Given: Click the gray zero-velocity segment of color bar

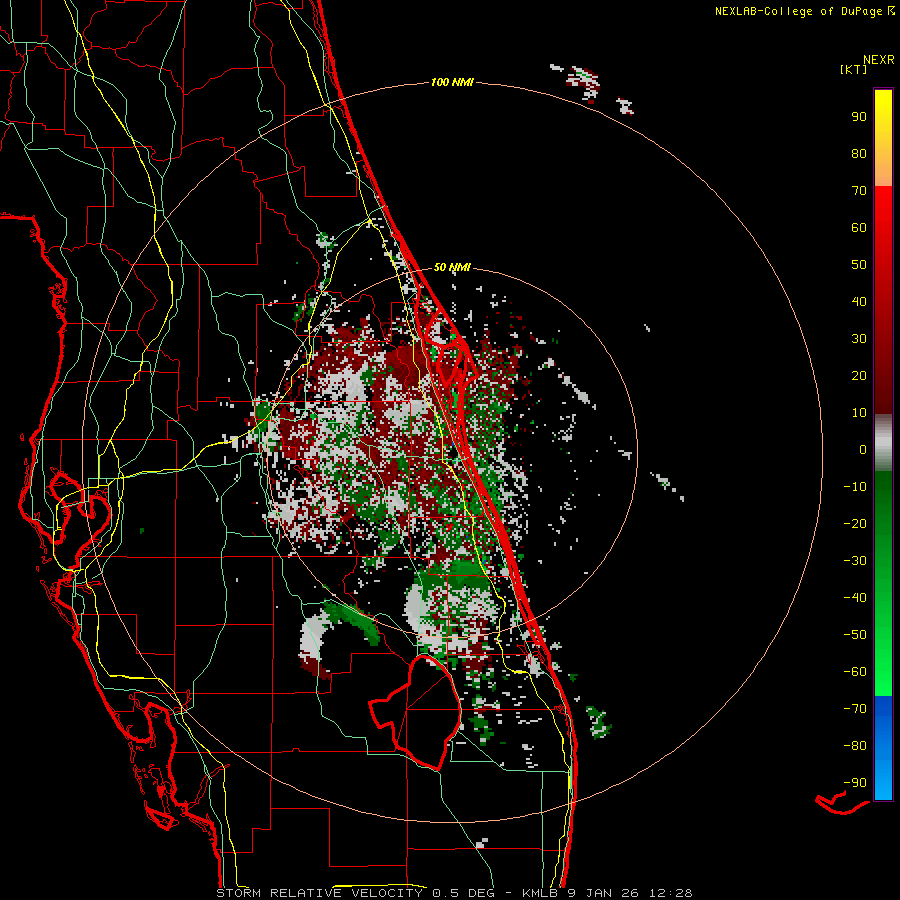Looking at the screenshot, I should 883,443.
